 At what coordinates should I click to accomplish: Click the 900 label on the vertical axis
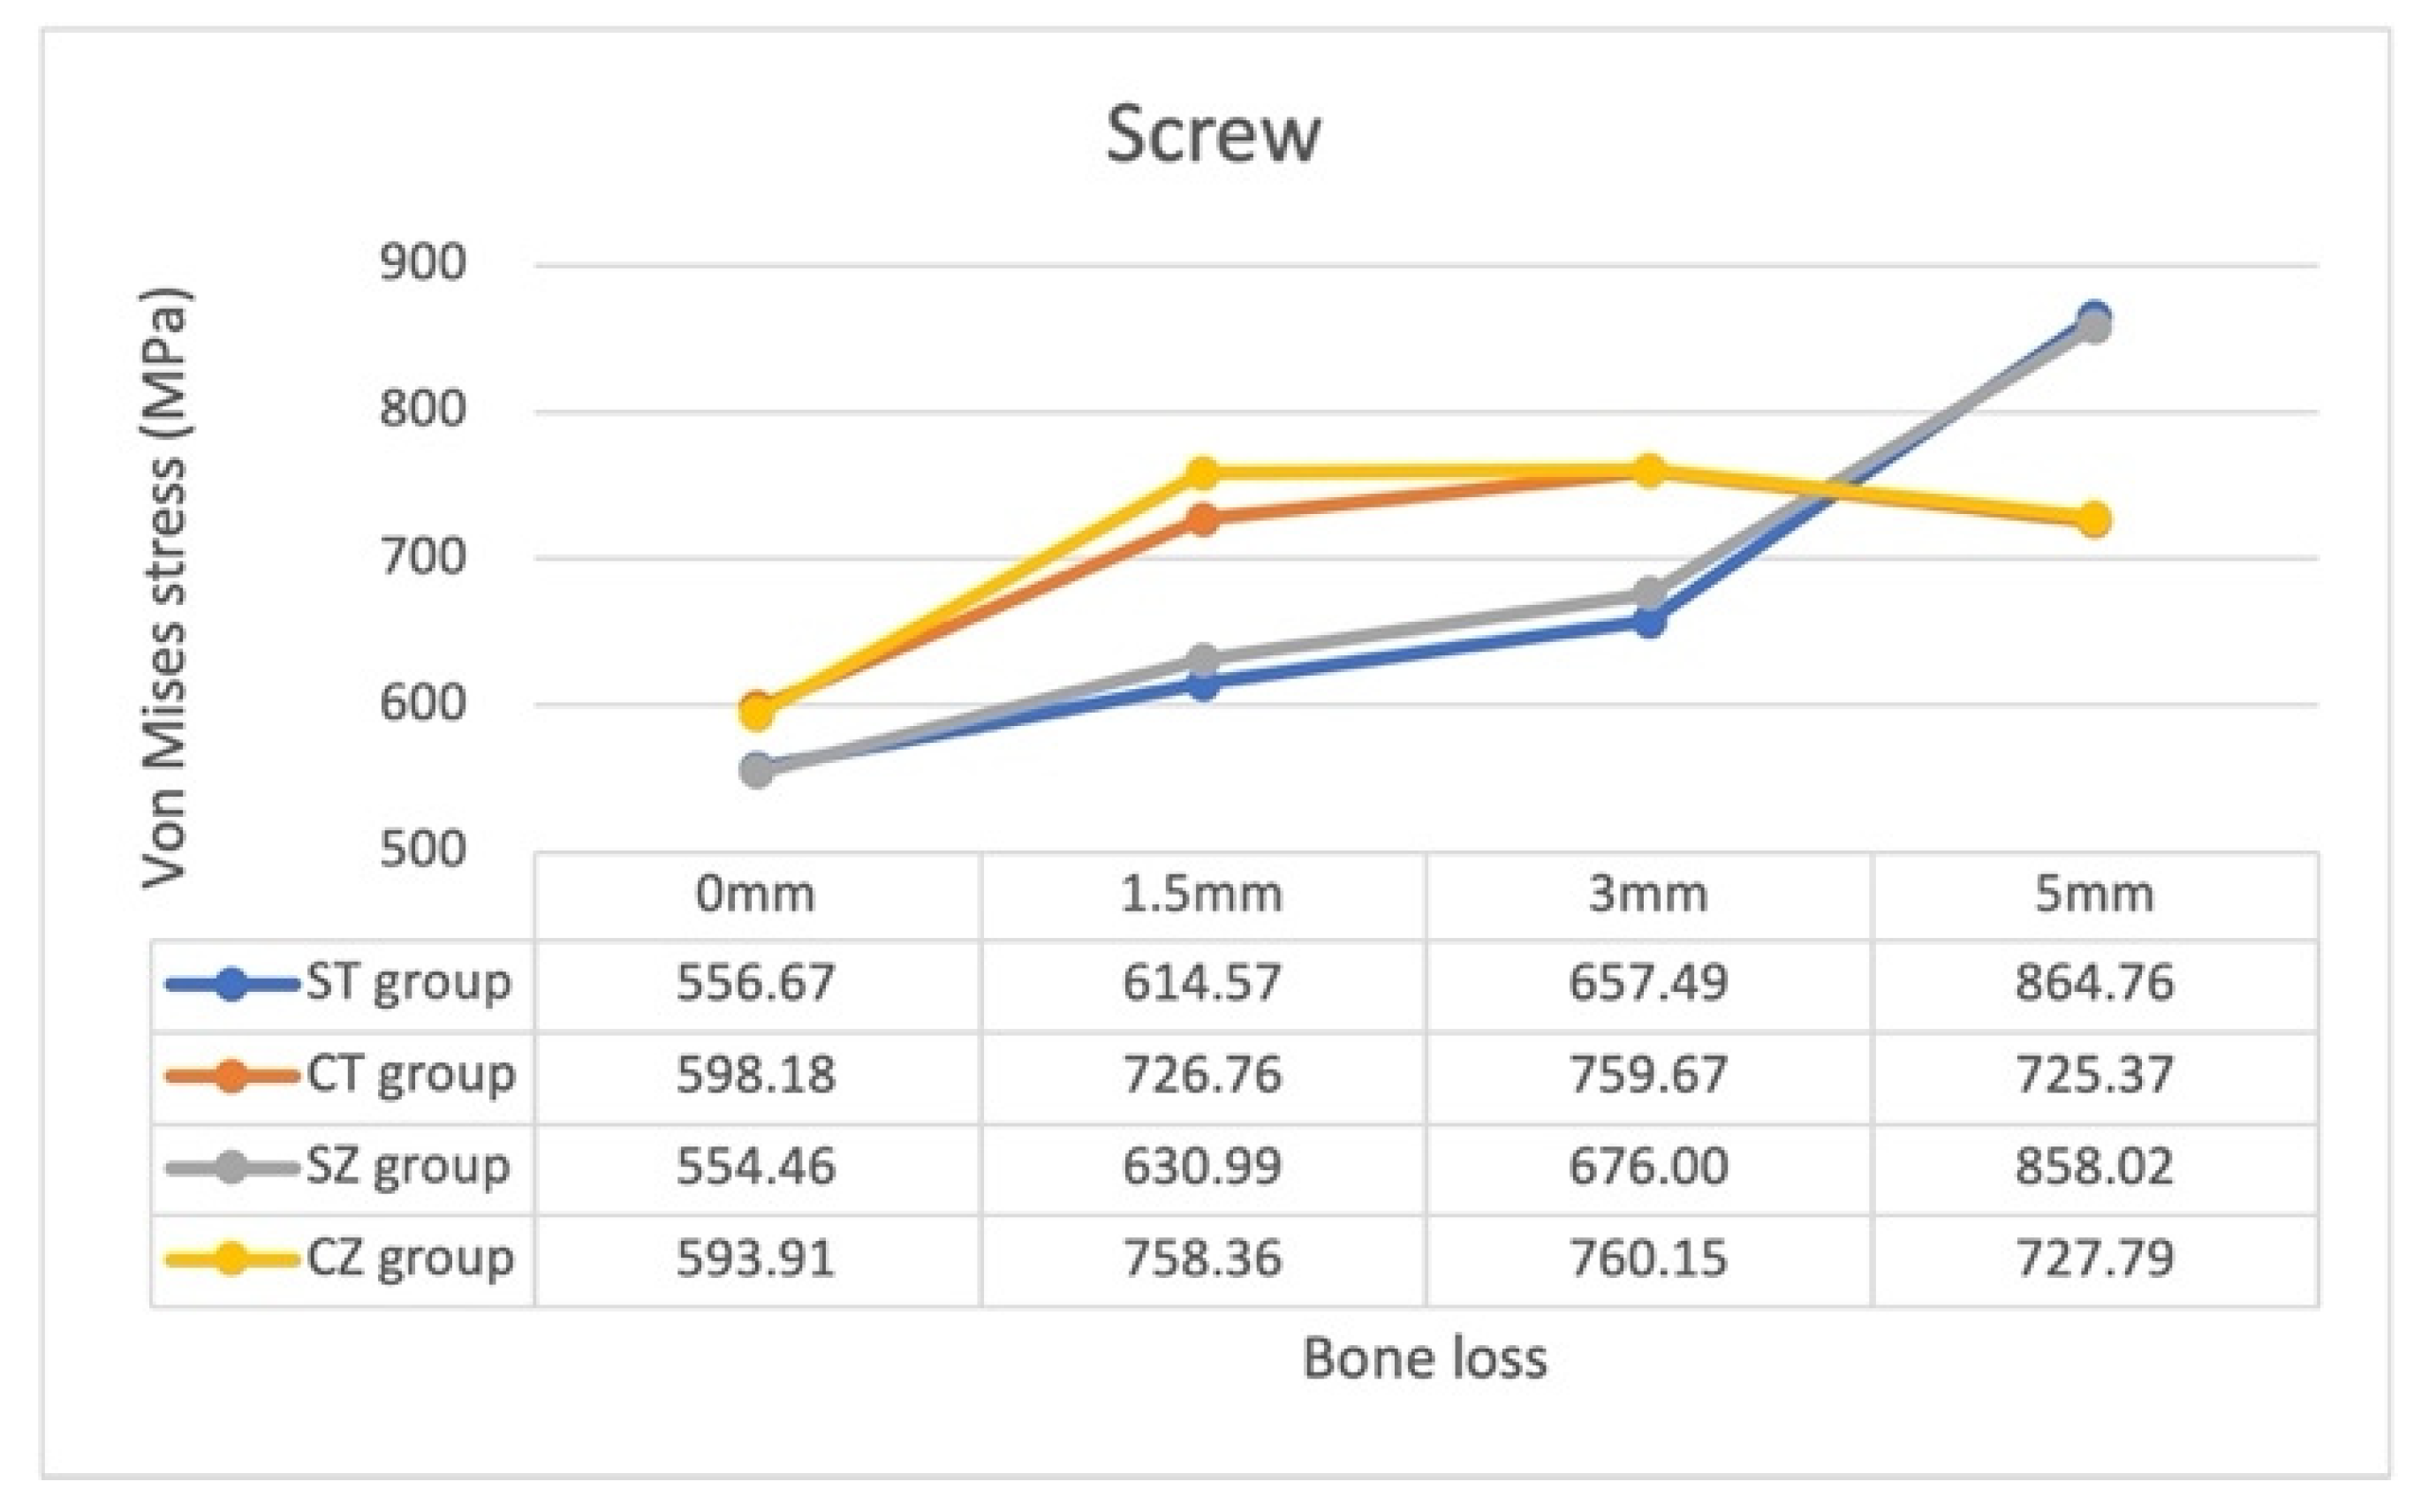(x=423, y=263)
